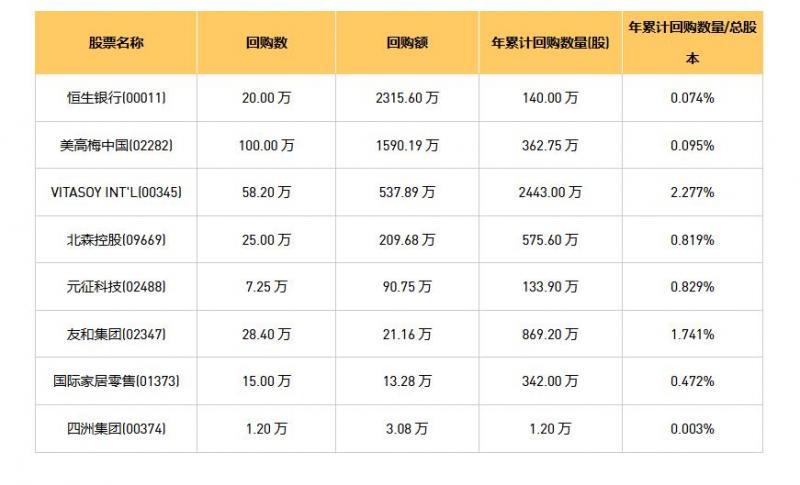Select the 3.08万 buyback amount cell
This screenshot has width=800, height=485.
(408, 429)
